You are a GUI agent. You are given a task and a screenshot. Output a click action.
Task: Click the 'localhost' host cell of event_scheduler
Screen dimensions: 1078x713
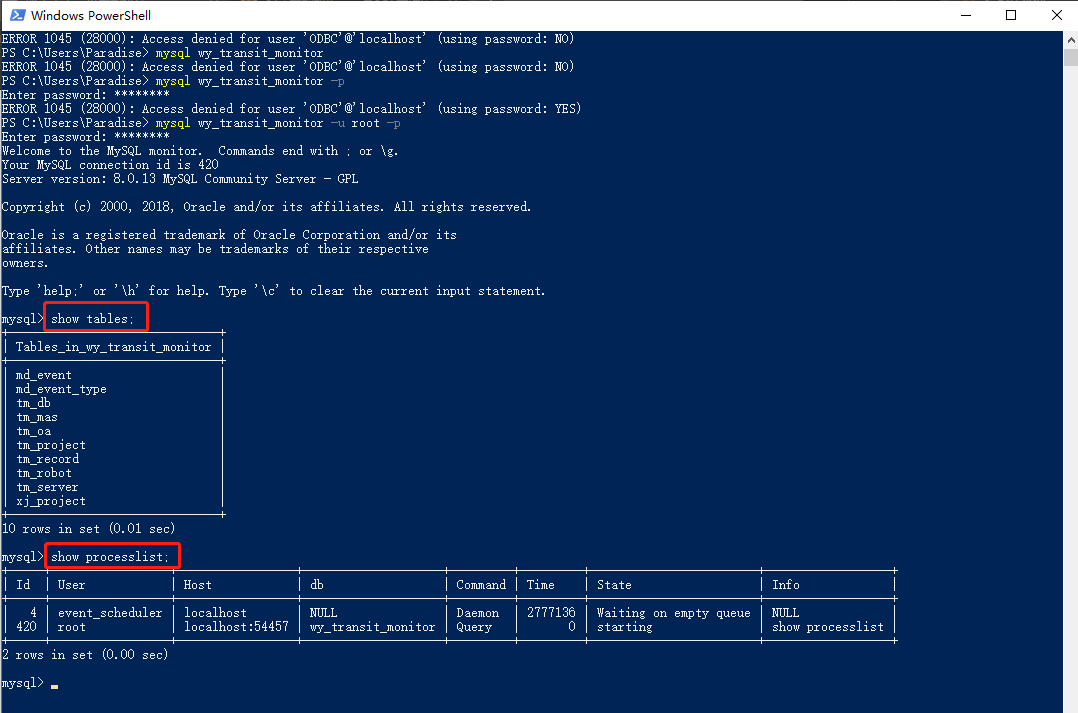tap(215, 613)
